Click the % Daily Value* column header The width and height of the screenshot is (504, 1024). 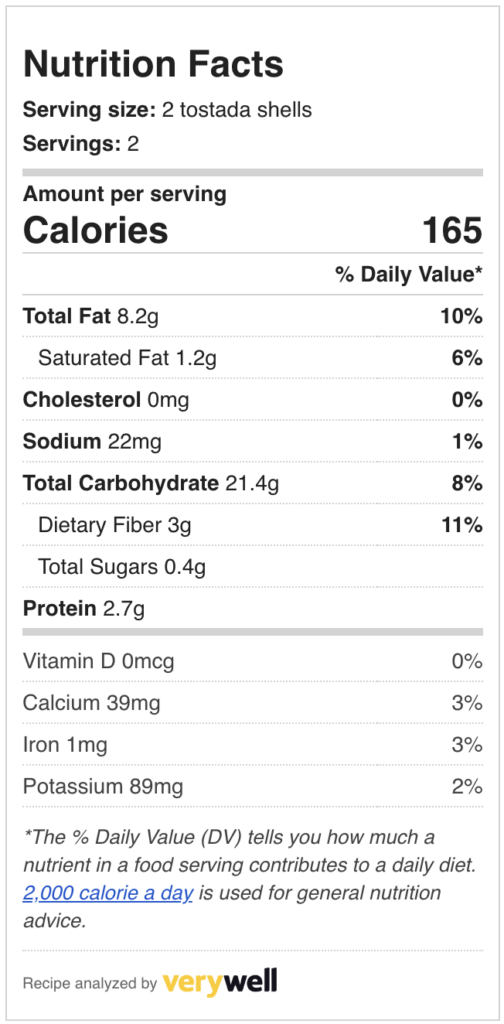[x=409, y=274]
